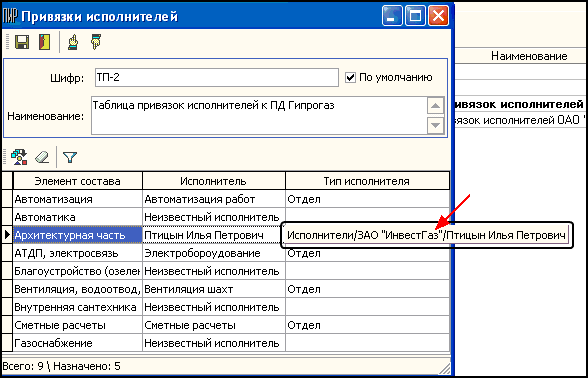Close the Привязки исполнителей window
This screenshot has width=588, height=378.
(x=438, y=16)
